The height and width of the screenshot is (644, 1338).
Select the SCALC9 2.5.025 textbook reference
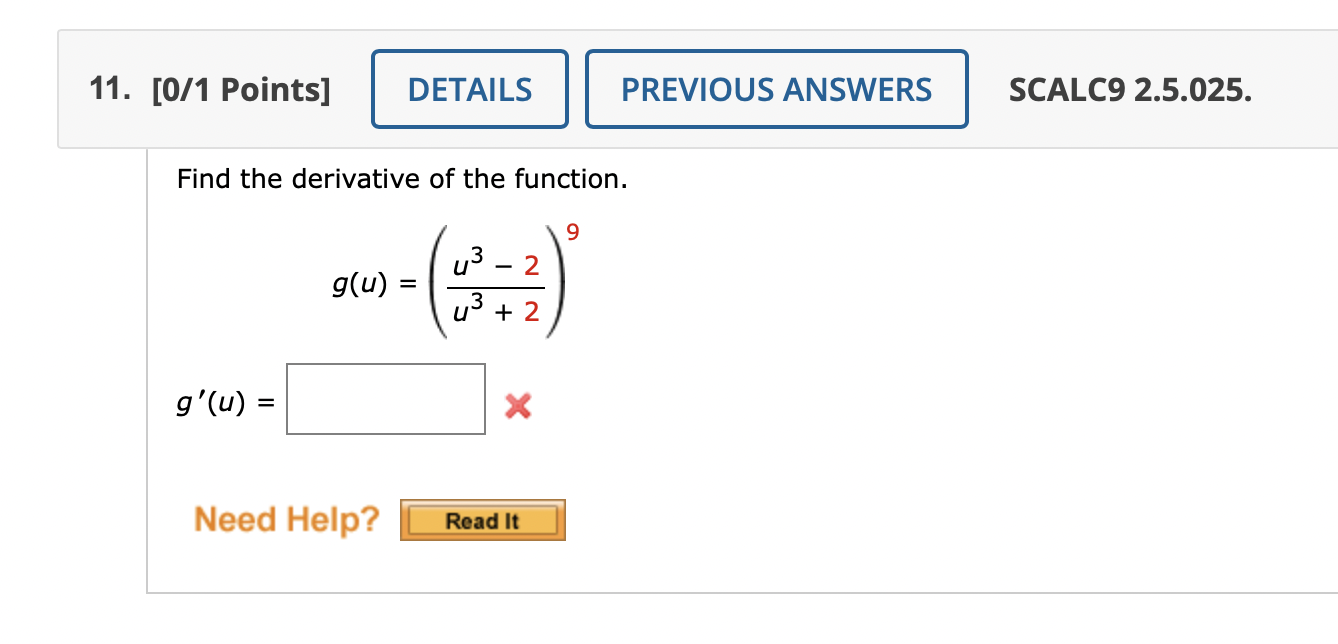(x=1130, y=89)
